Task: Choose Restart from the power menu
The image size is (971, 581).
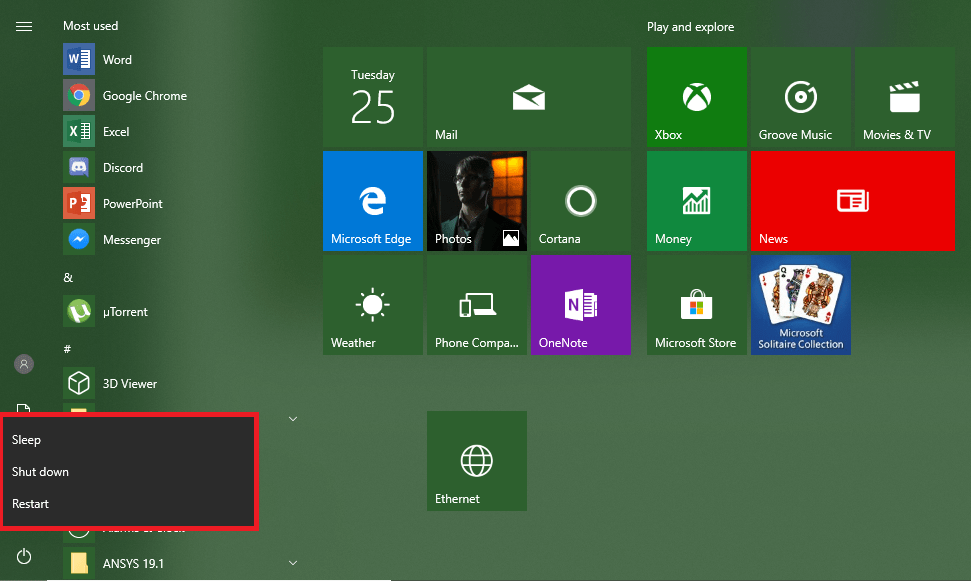Action: coord(129,504)
